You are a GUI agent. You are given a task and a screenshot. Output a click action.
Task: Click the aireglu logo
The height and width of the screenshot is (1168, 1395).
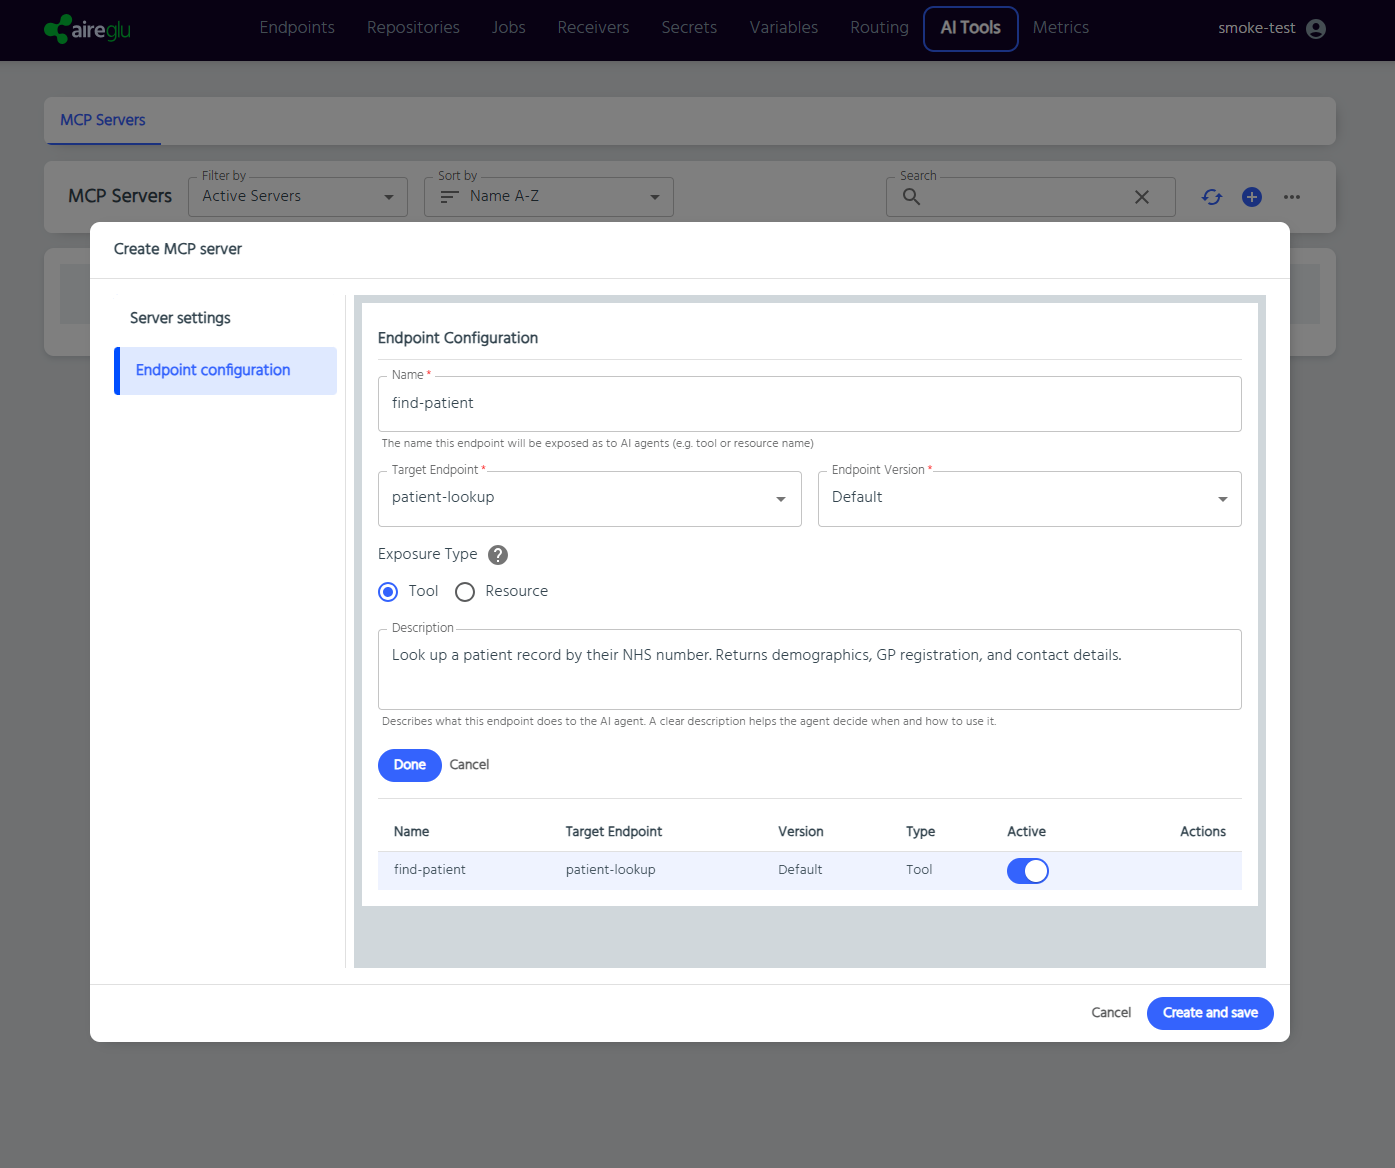tap(88, 29)
